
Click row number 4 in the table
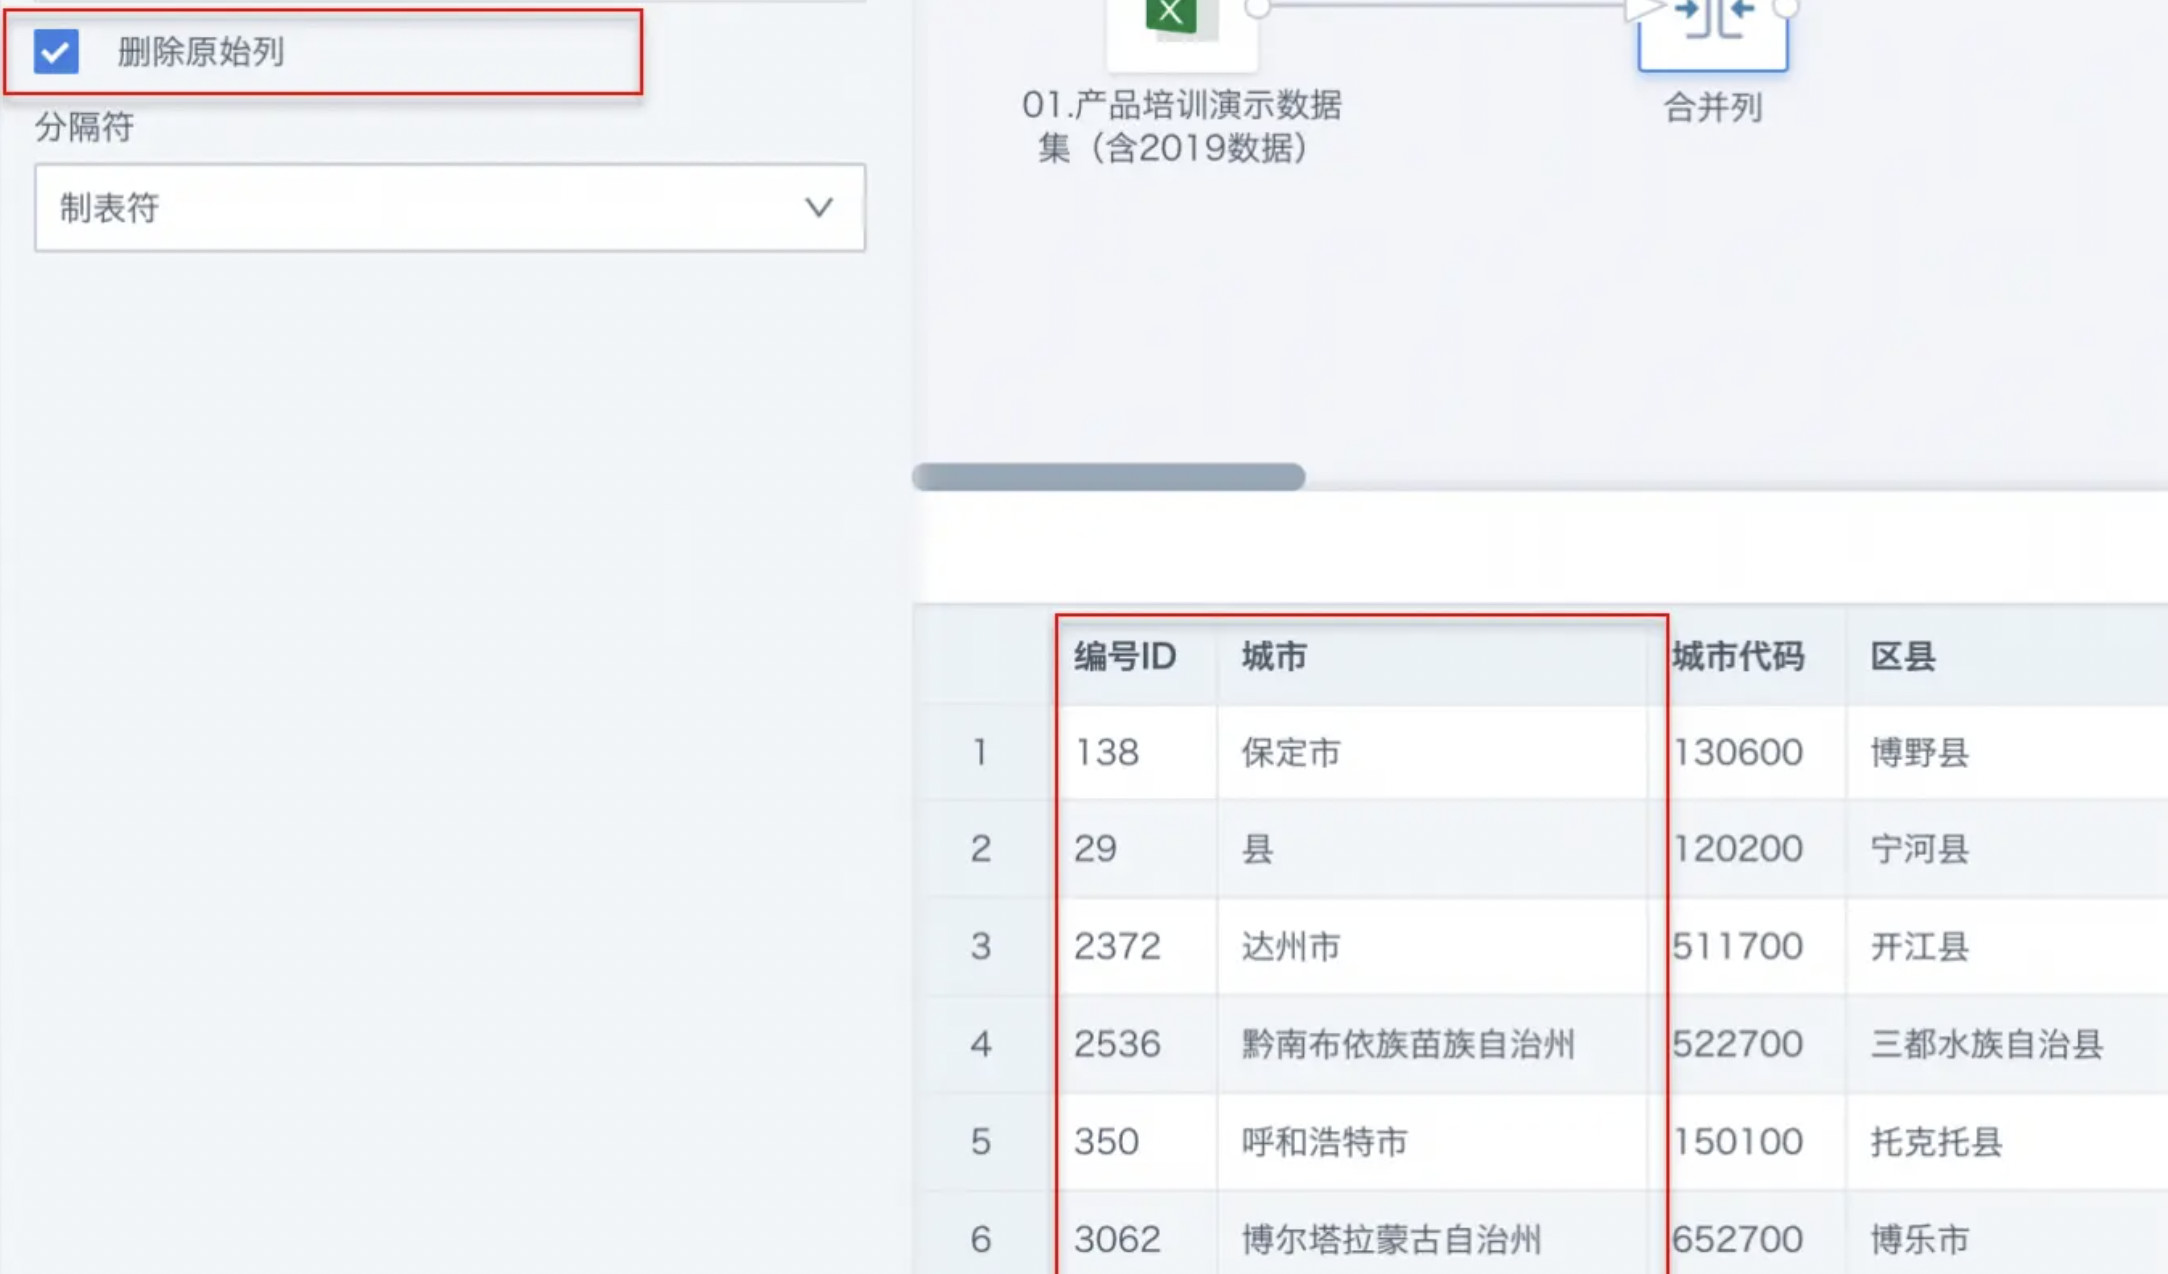click(980, 1044)
